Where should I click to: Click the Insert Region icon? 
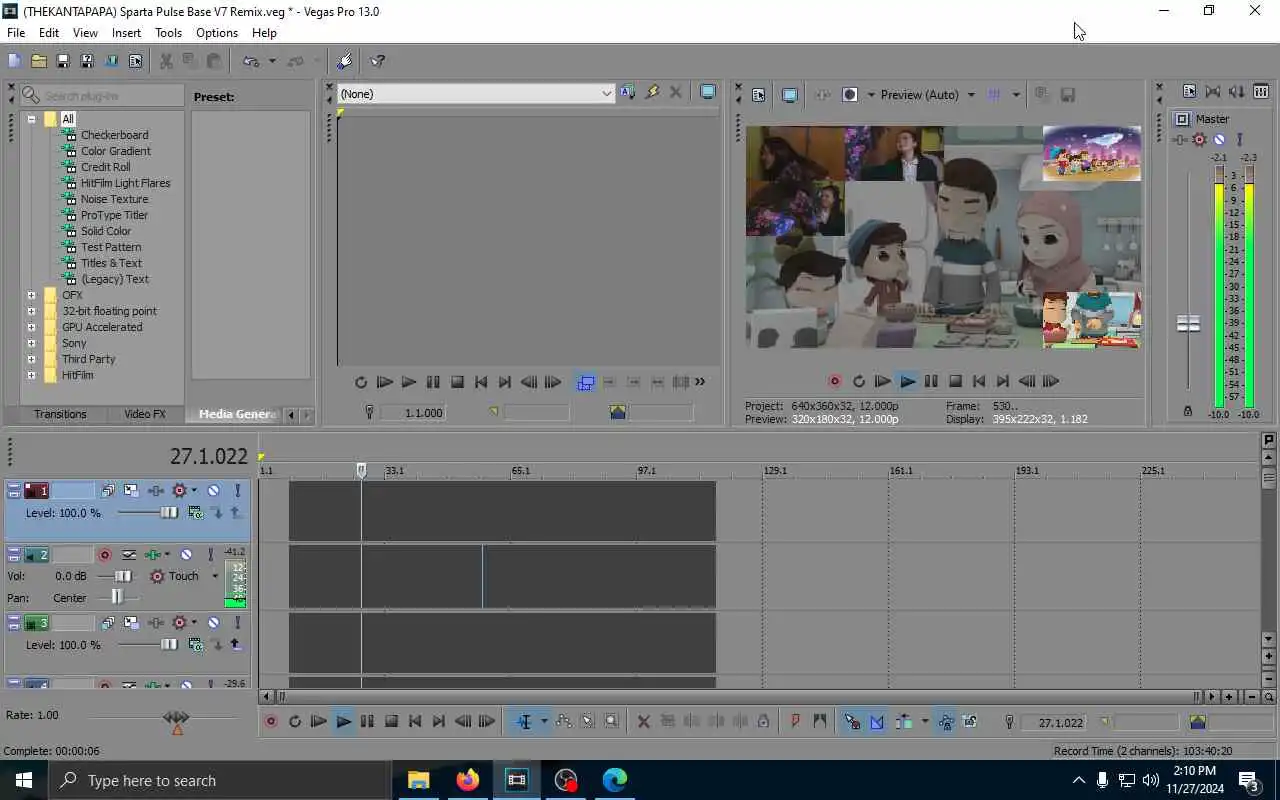819,721
